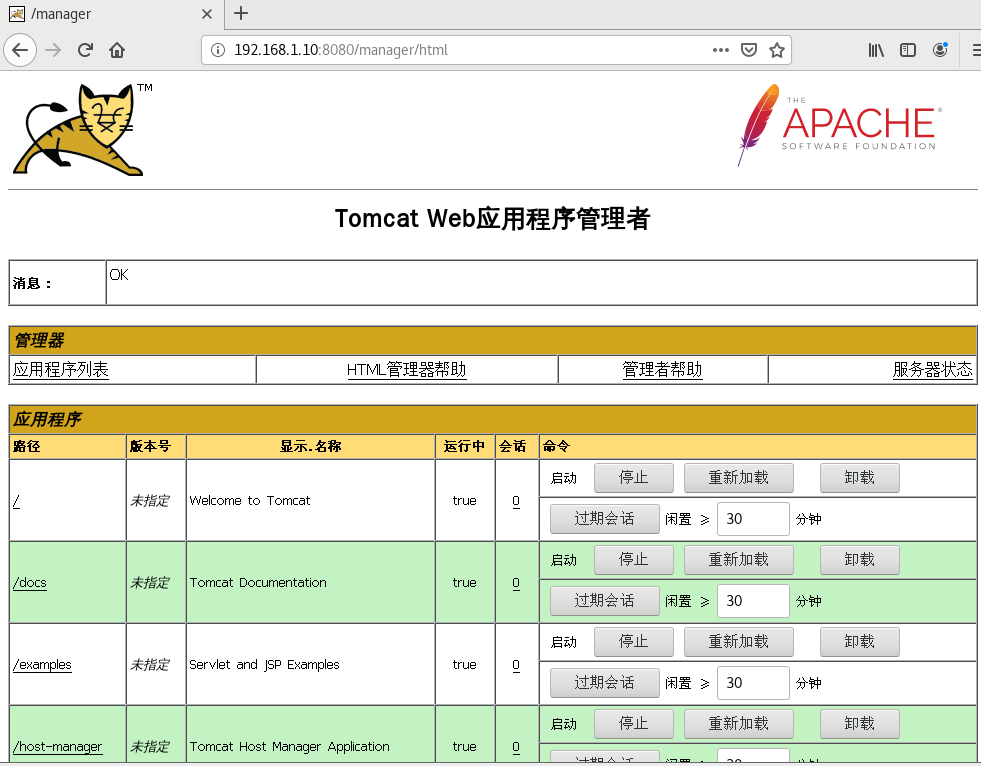Click session count 0 for /host-manager
Image resolution: width=981 pixels, height=766 pixels.
click(x=516, y=747)
